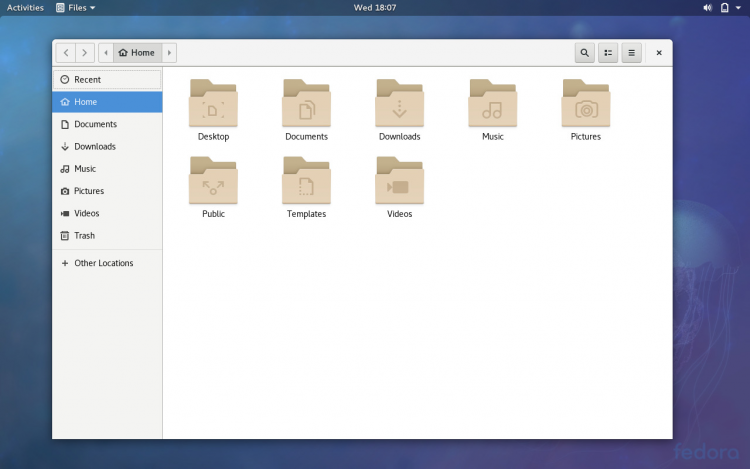Expand path bar right arrow
This screenshot has width=750, height=469.
click(169, 53)
